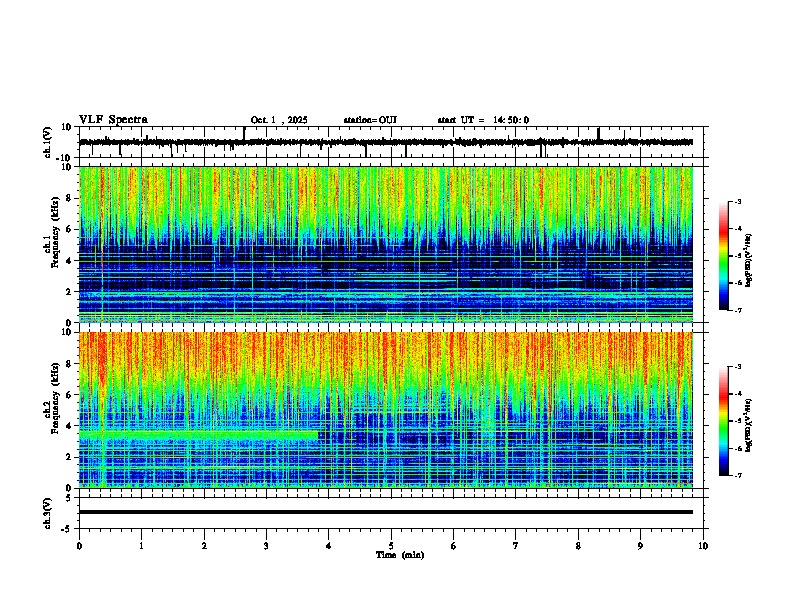Click the "8" kHz tick of ch.1 spectrogram

pyautogui.click(x=70, y=198)
